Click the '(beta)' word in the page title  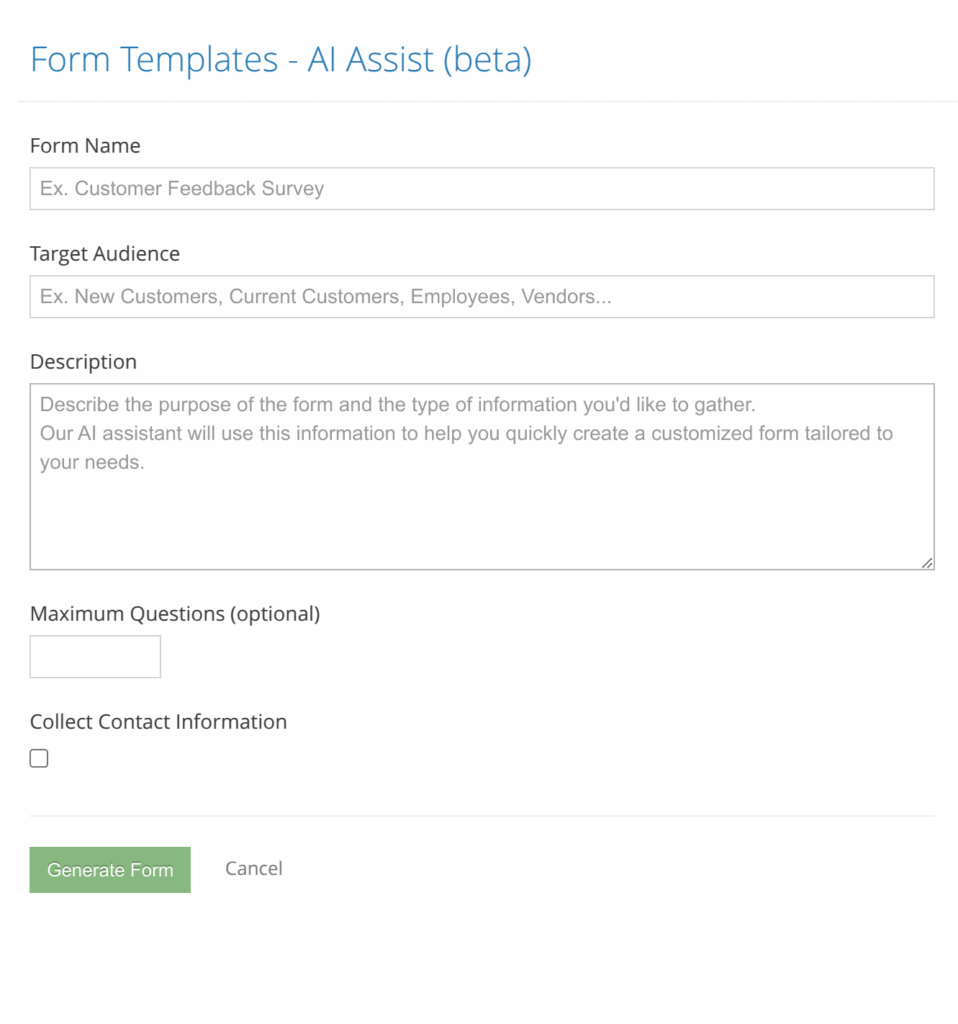(x=487, y=60)
